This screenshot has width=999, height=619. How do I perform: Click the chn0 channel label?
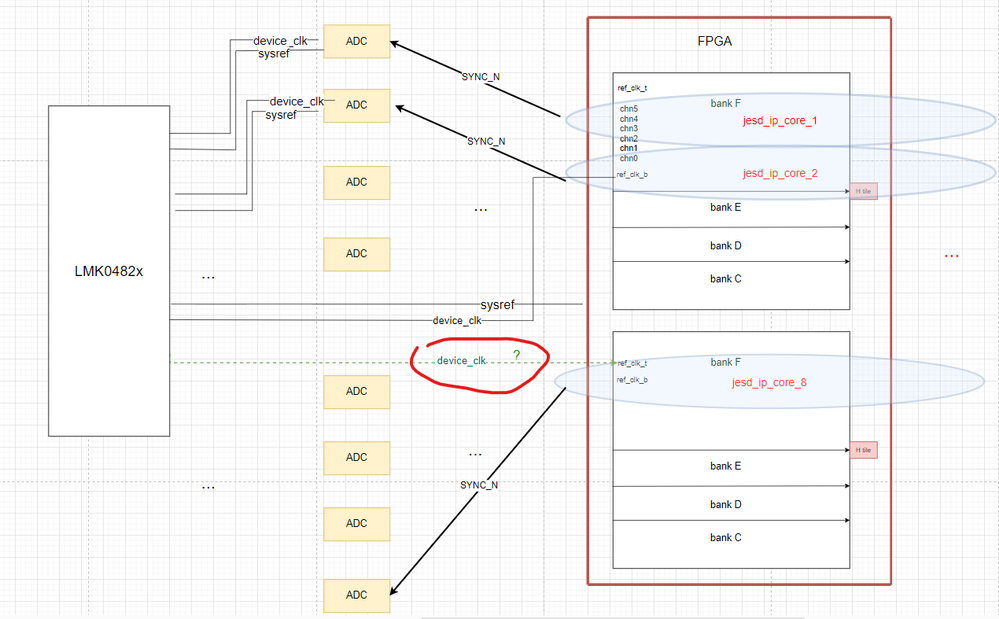point(629,158)
